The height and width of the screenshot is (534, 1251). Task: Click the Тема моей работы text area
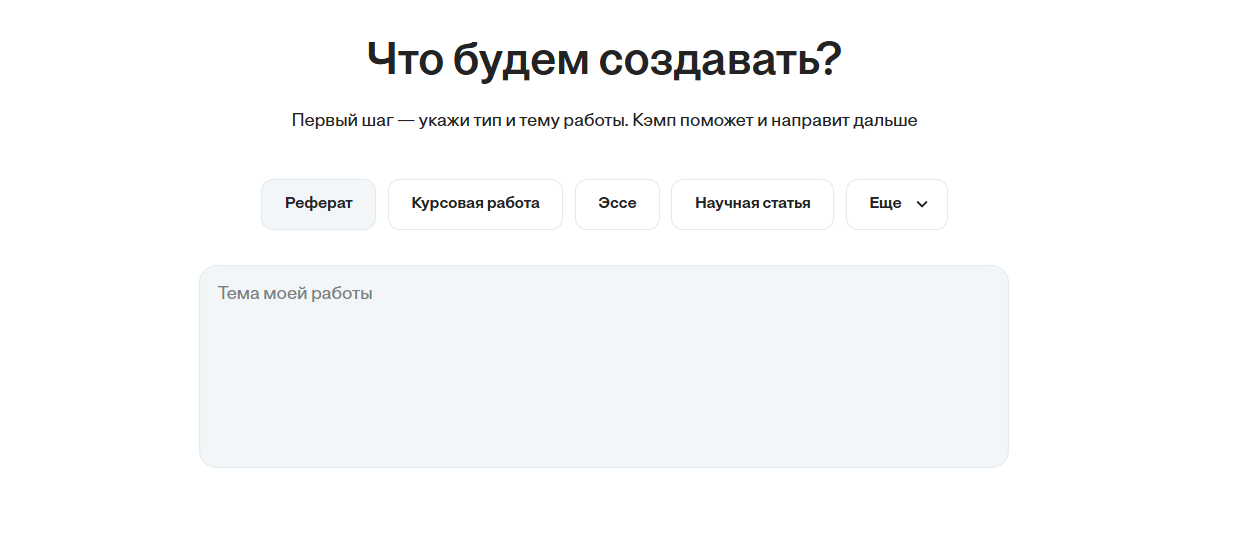point(603,365)
